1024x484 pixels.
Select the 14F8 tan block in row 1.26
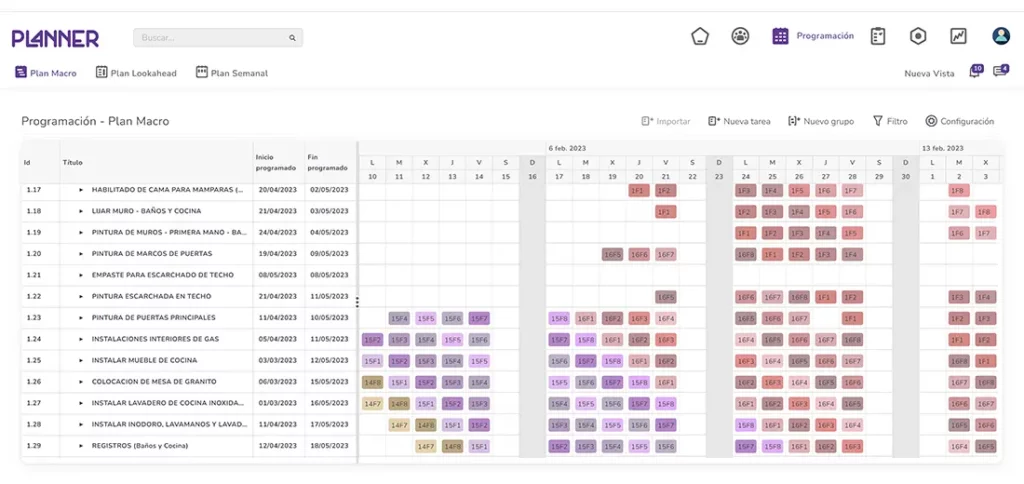click(x=372, y=383)
